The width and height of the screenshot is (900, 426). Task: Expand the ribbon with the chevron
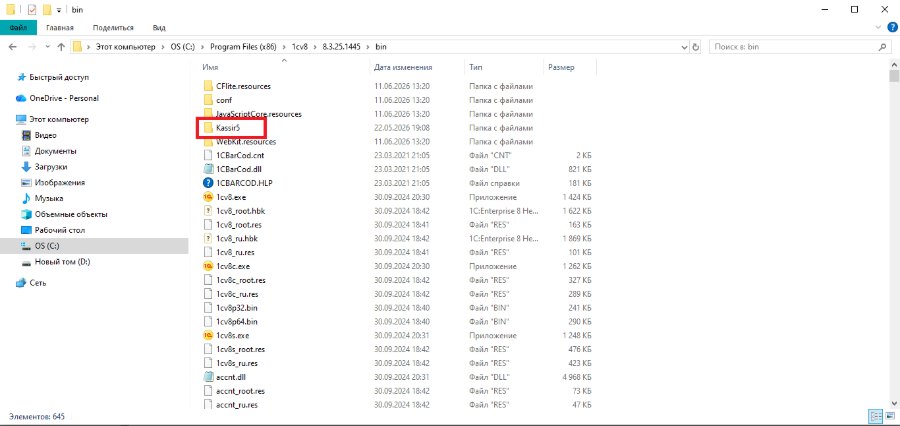click(878, 27)
